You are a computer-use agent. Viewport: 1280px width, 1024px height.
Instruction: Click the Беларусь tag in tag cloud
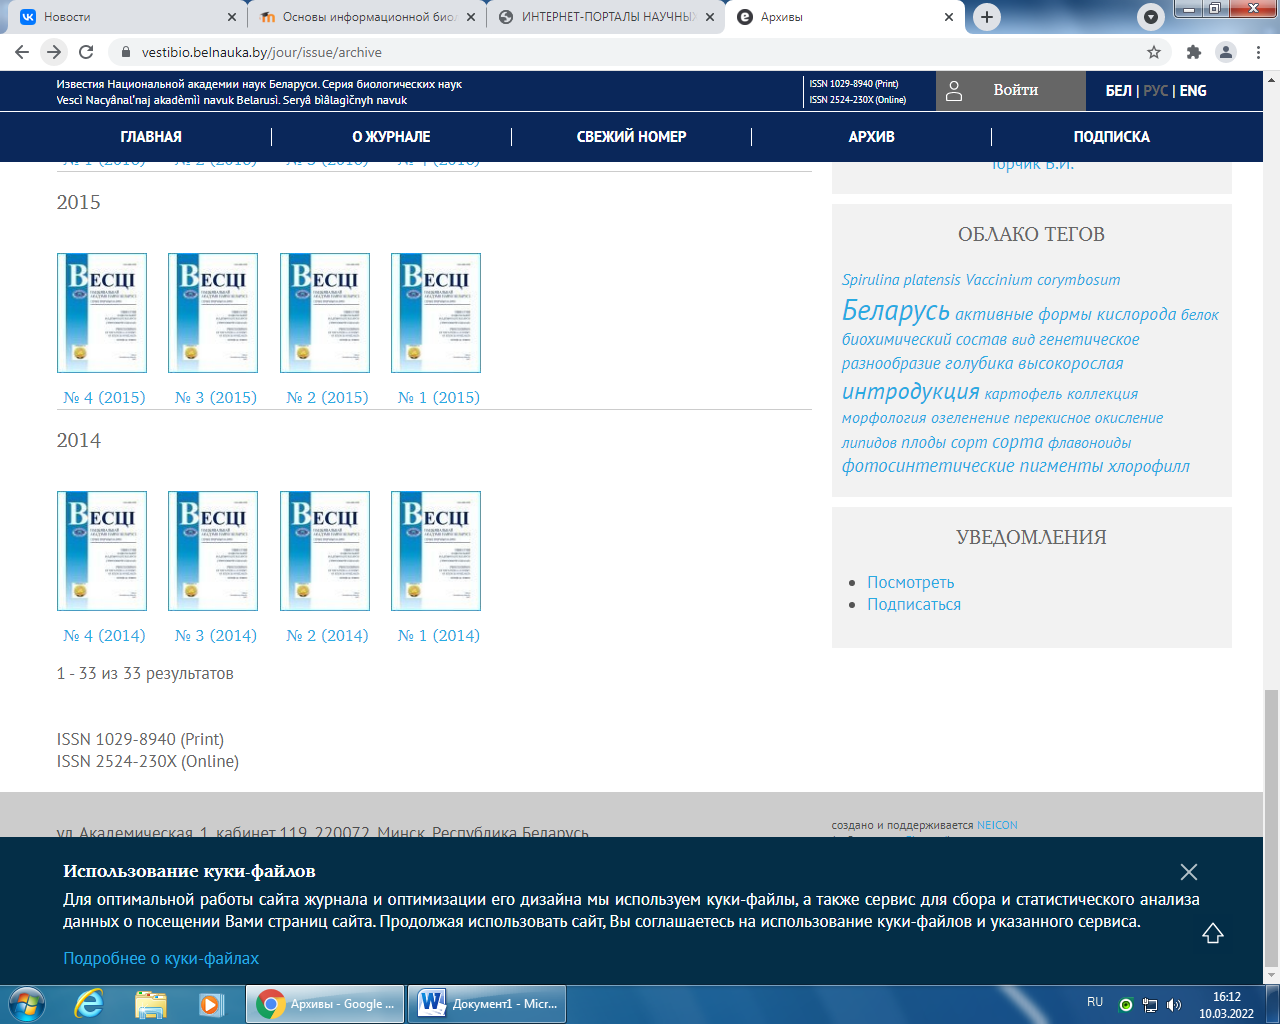[x=896, y=311]
